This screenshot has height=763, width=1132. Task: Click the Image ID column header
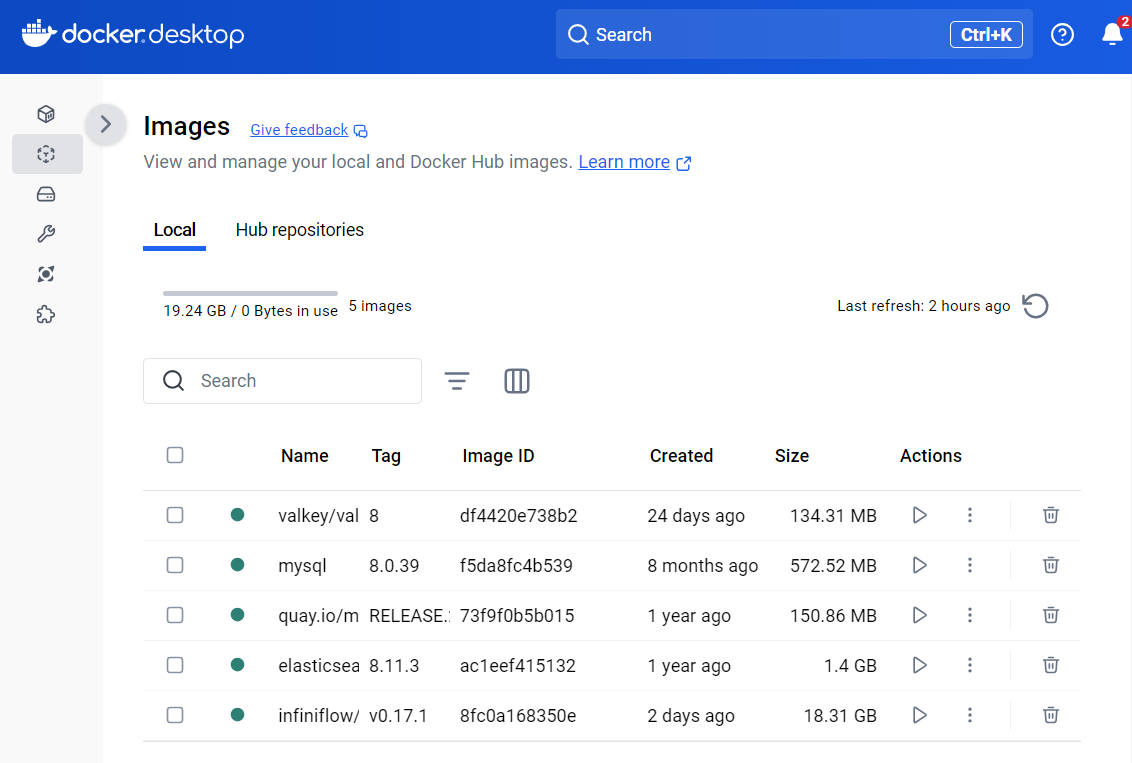498,456
